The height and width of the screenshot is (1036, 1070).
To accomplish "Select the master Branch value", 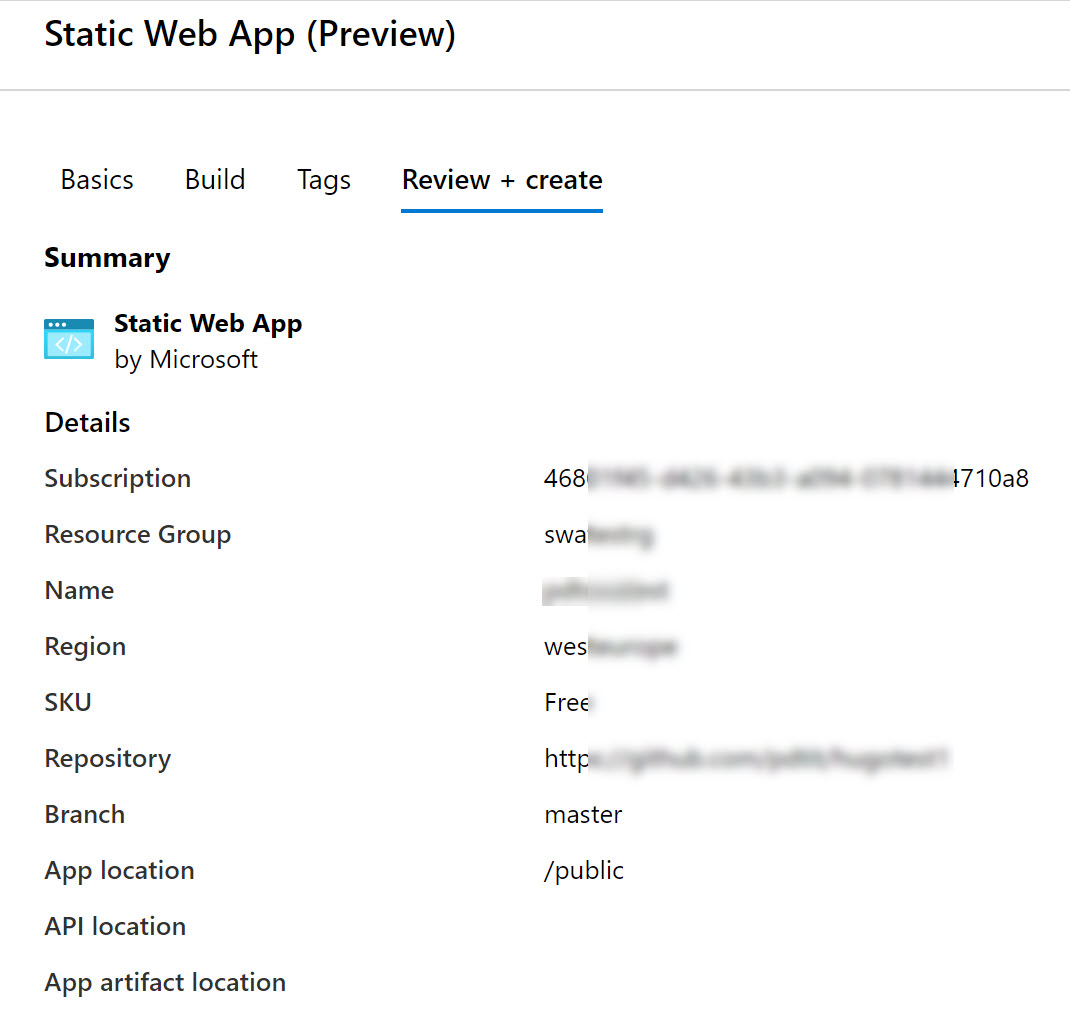I will click(583, 814).
